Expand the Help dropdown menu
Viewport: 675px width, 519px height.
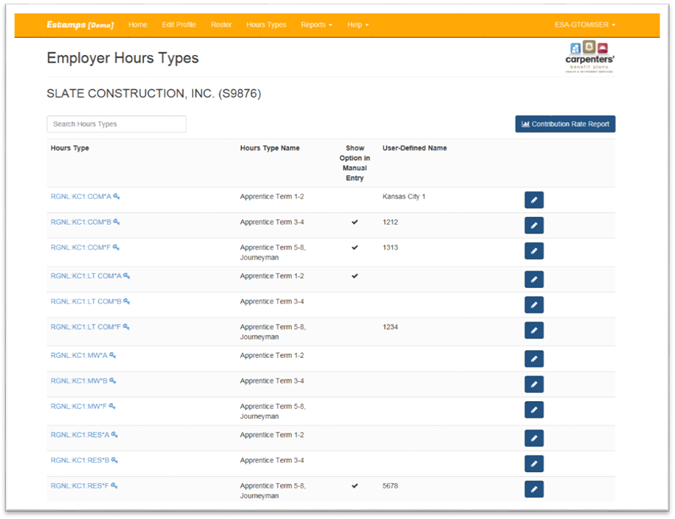tap(358, 24)
